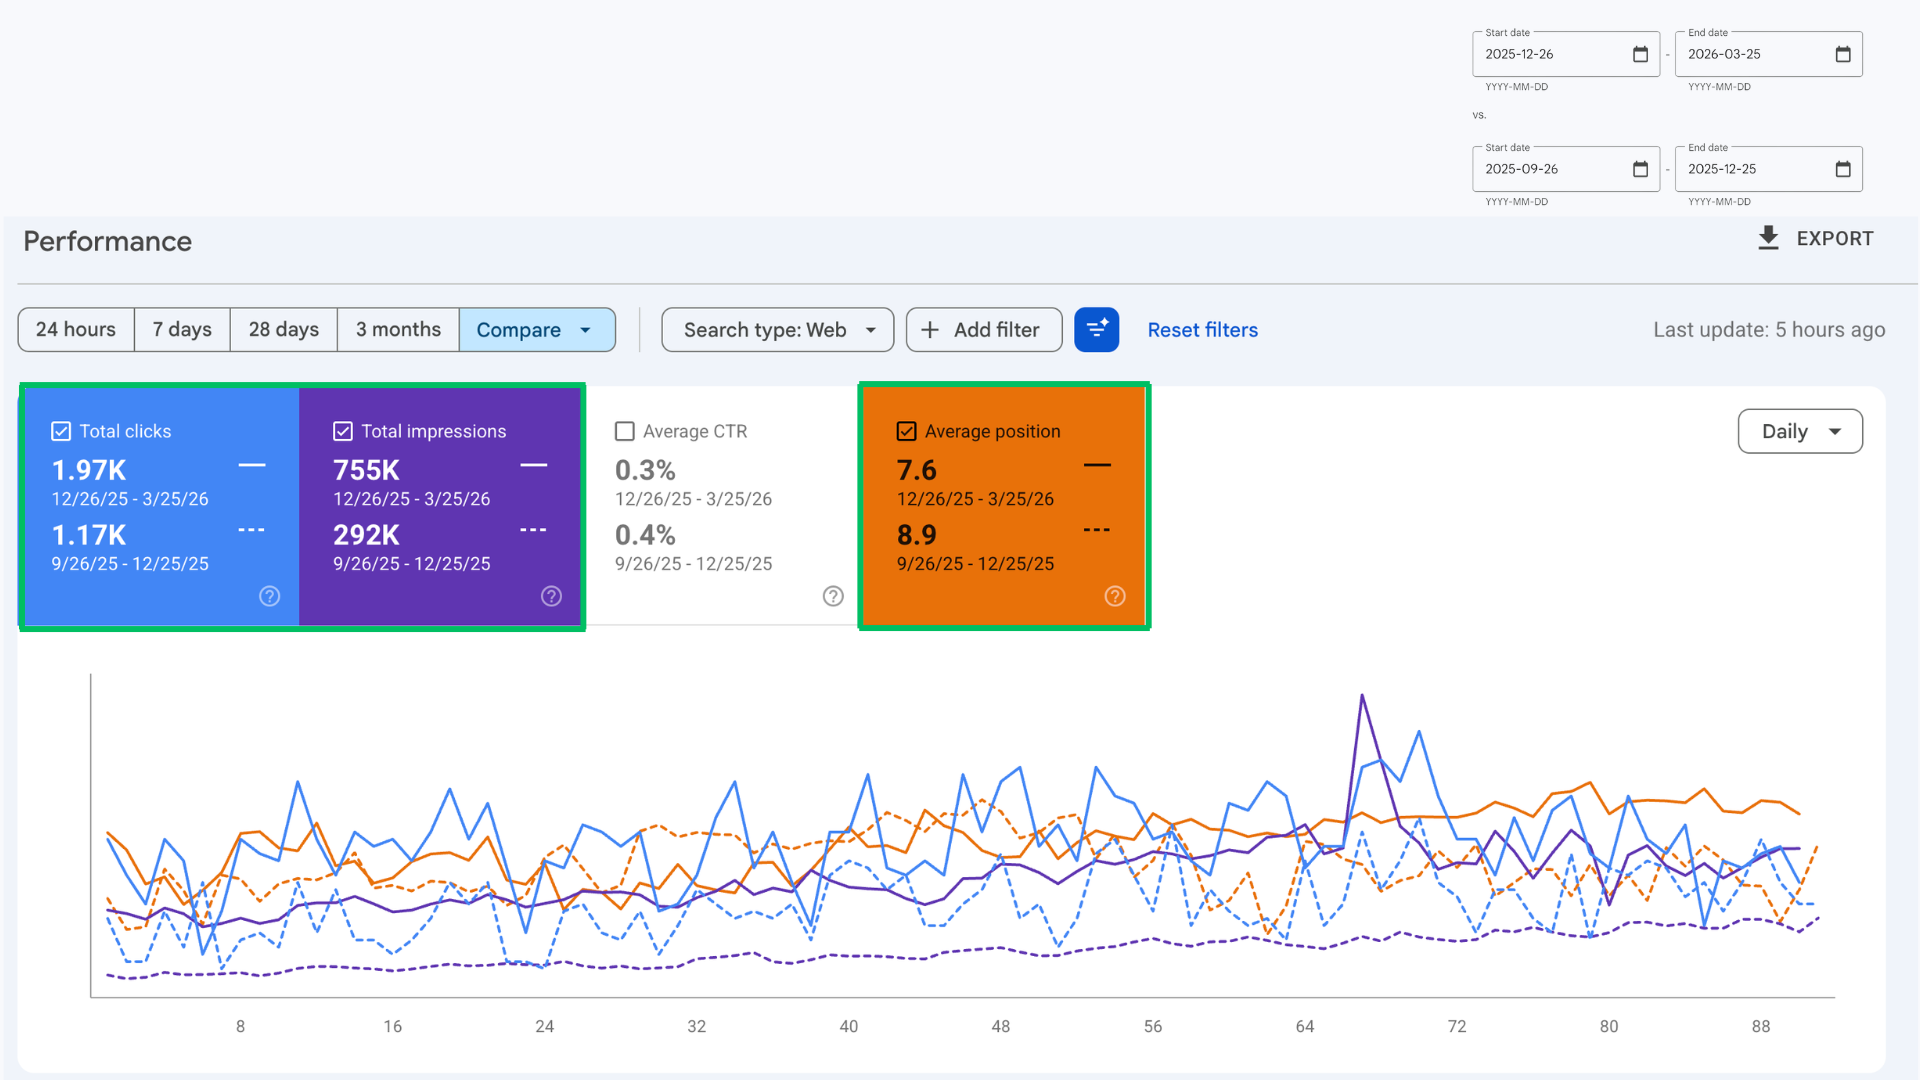
Task: Enable the Average CTR checkbox
Action: click(625, 431)
